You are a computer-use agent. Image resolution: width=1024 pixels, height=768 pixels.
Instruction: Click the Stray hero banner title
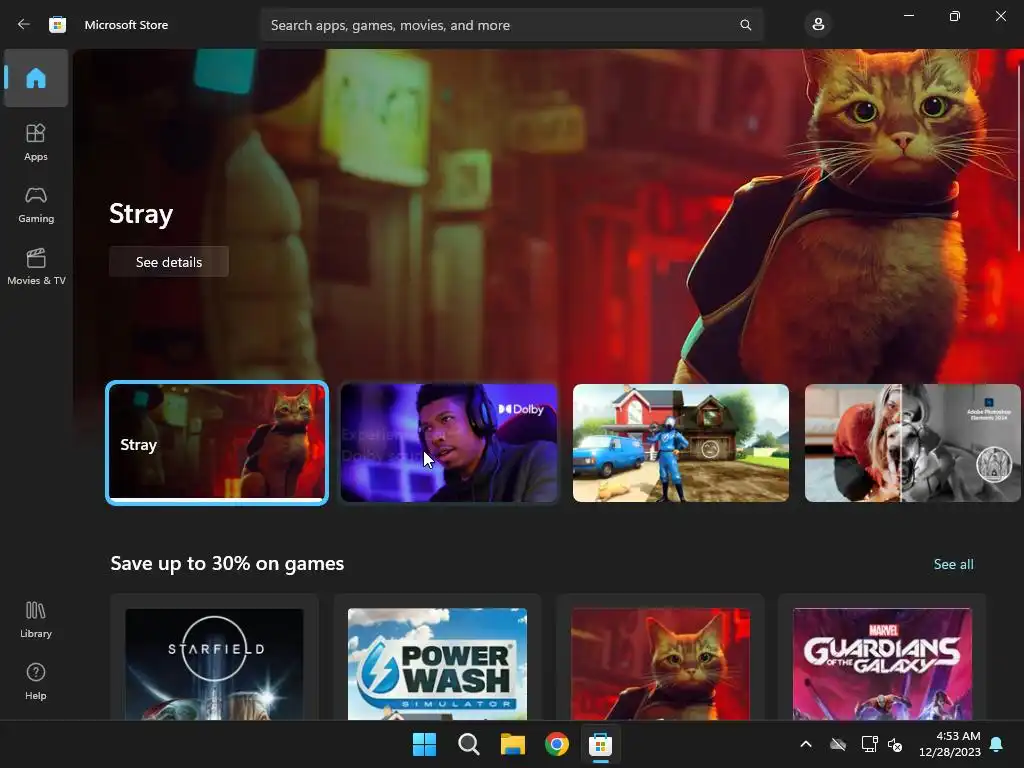141,214
